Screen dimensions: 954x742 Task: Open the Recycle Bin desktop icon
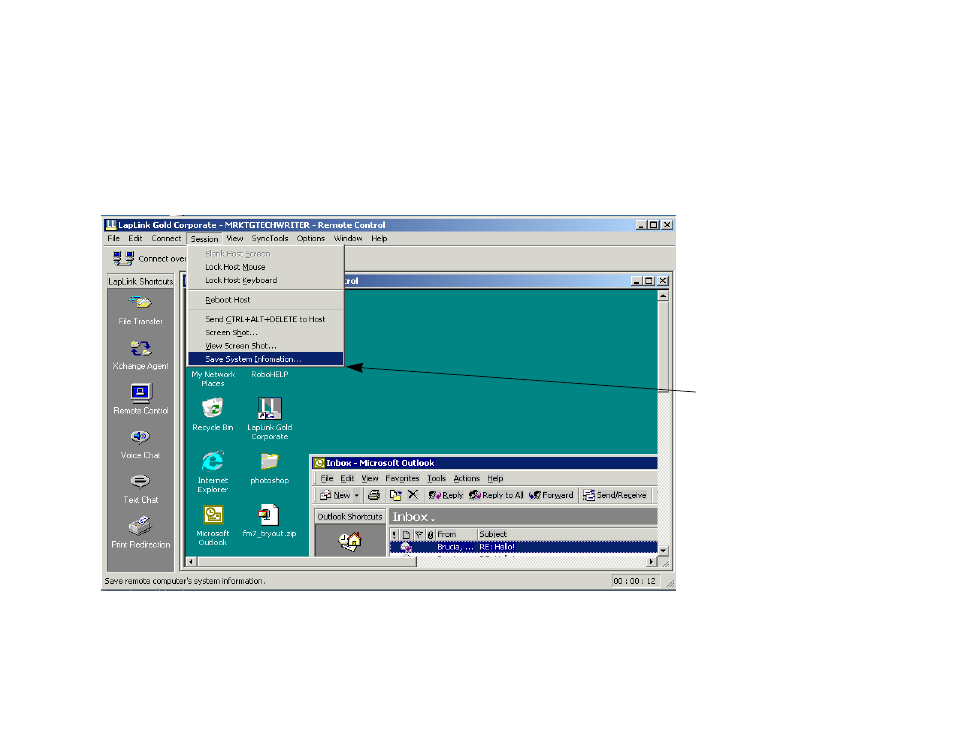pos(212,408)
